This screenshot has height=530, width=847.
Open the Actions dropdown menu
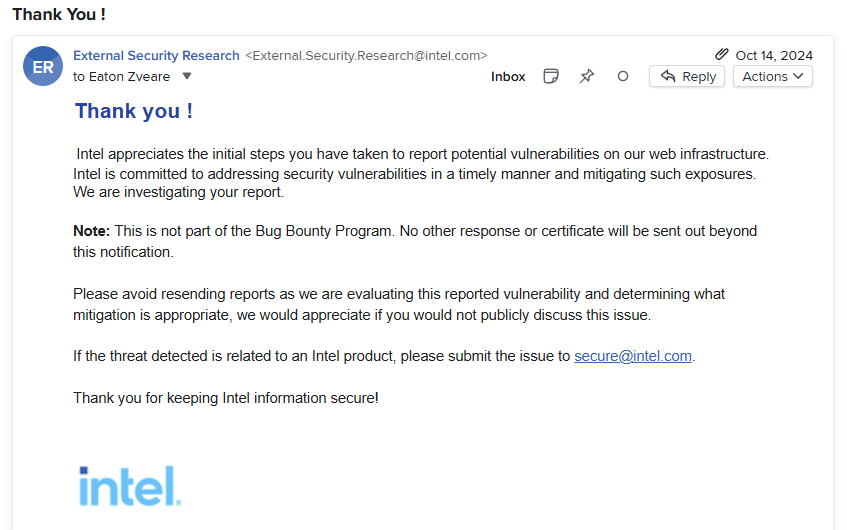coord(772,76)
